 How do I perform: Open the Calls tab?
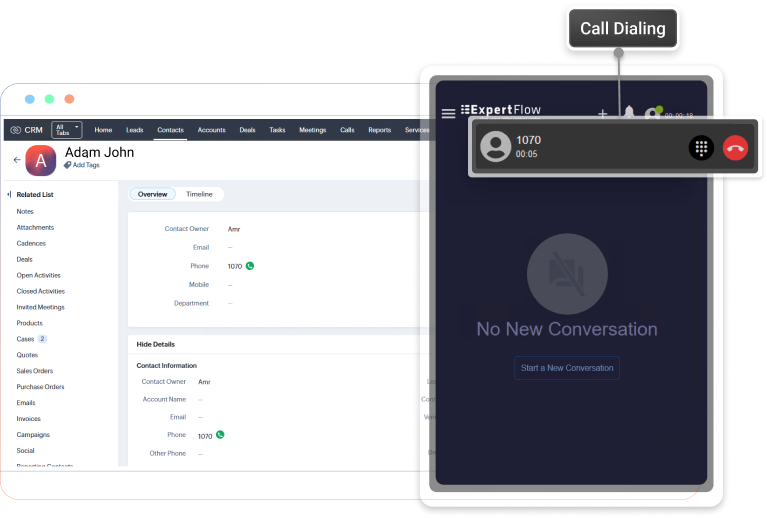pyautogui.click(x=347, y=130)
